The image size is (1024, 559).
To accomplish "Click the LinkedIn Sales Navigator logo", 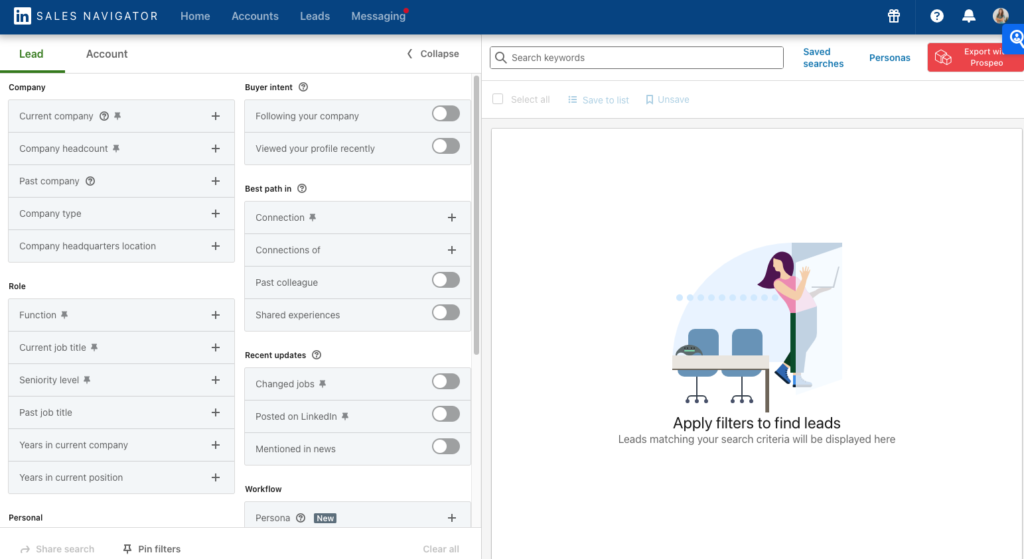I will point(85,16).
